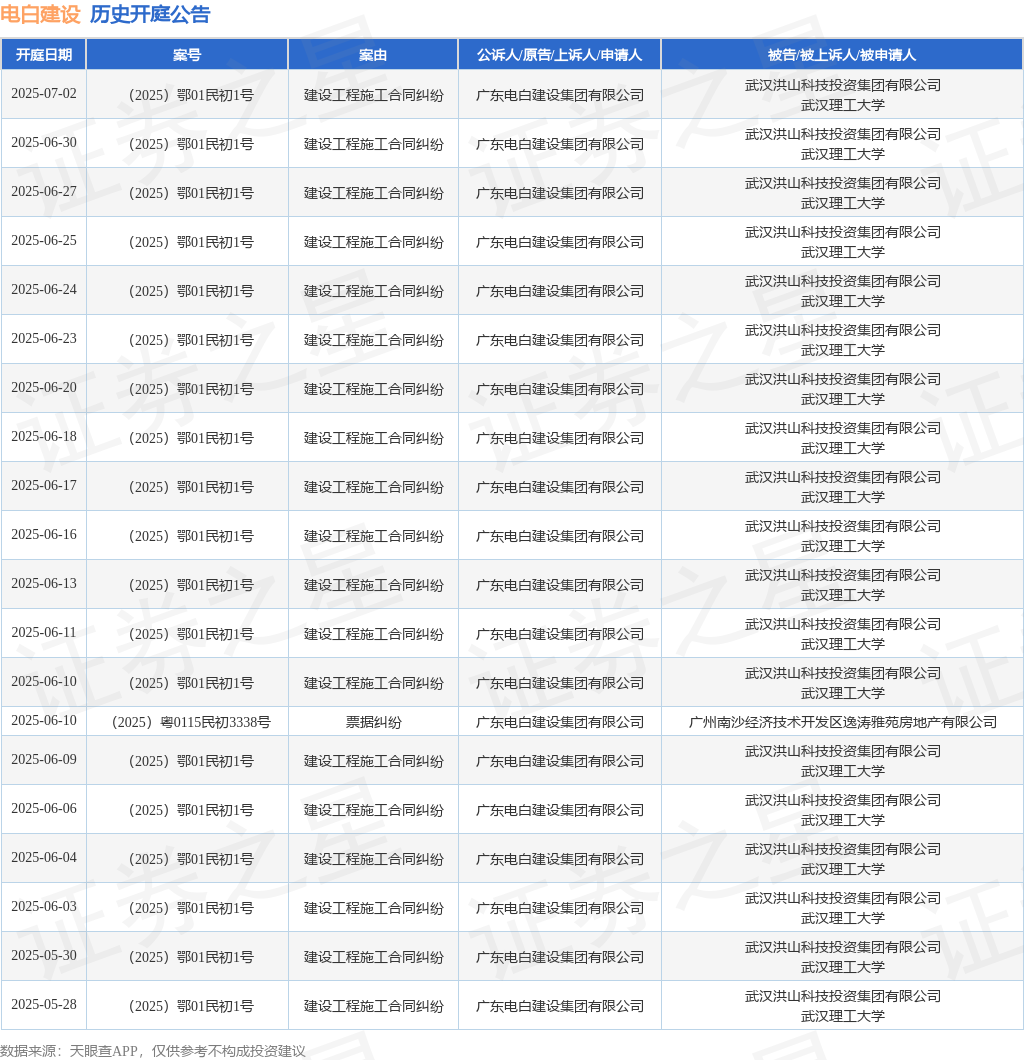Click 武汉理工大学 in the 2025-05-30 row
This screenshot has width=1024, height=1060.
pyautogui.click(x=842, y=967)
